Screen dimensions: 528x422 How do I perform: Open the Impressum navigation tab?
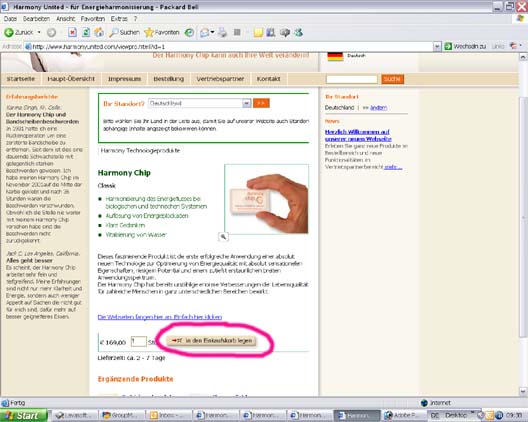click(124, 79)
